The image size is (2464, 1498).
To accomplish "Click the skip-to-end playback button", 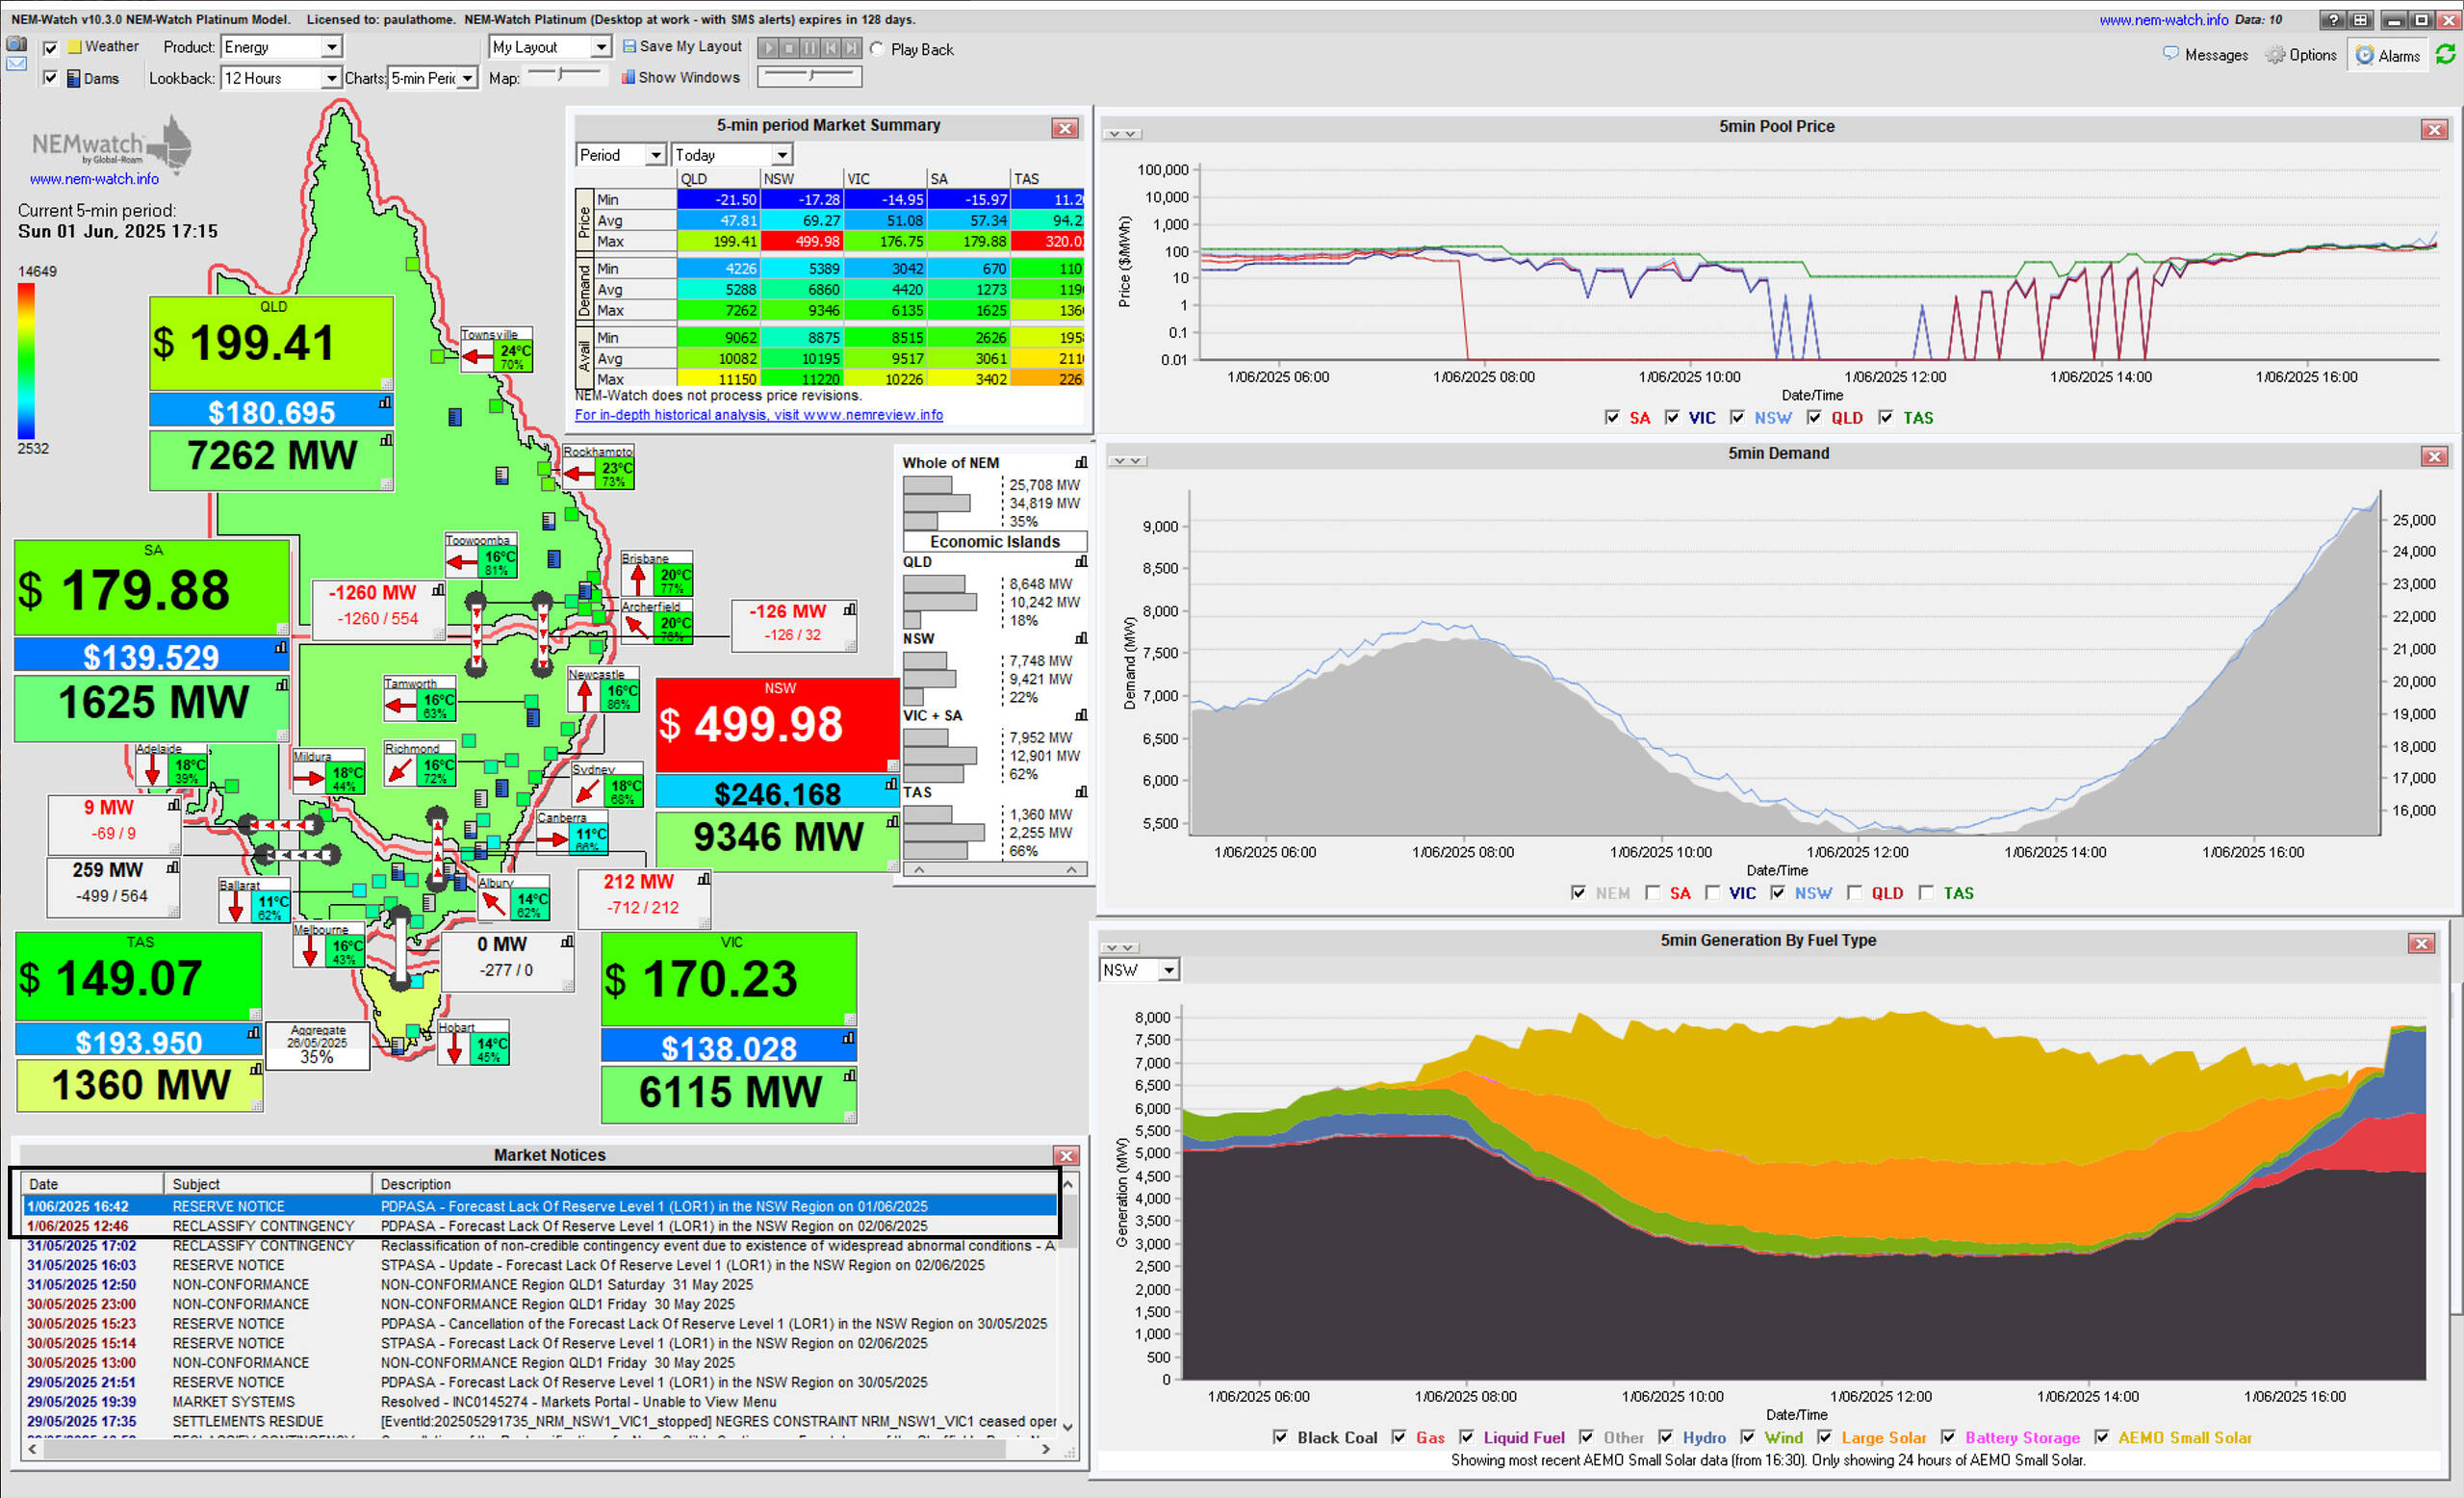I will (x=851, y=48).
